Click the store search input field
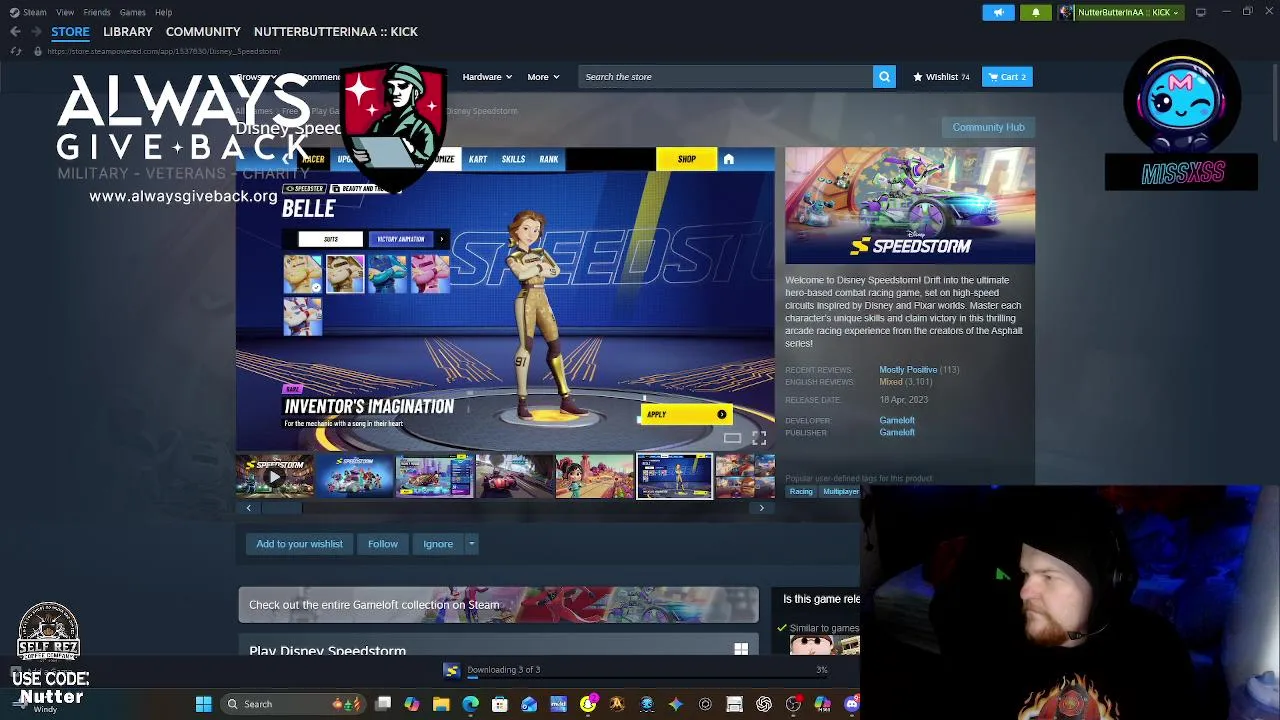The height and width of the screenshot is (720, 1280). 726,77
